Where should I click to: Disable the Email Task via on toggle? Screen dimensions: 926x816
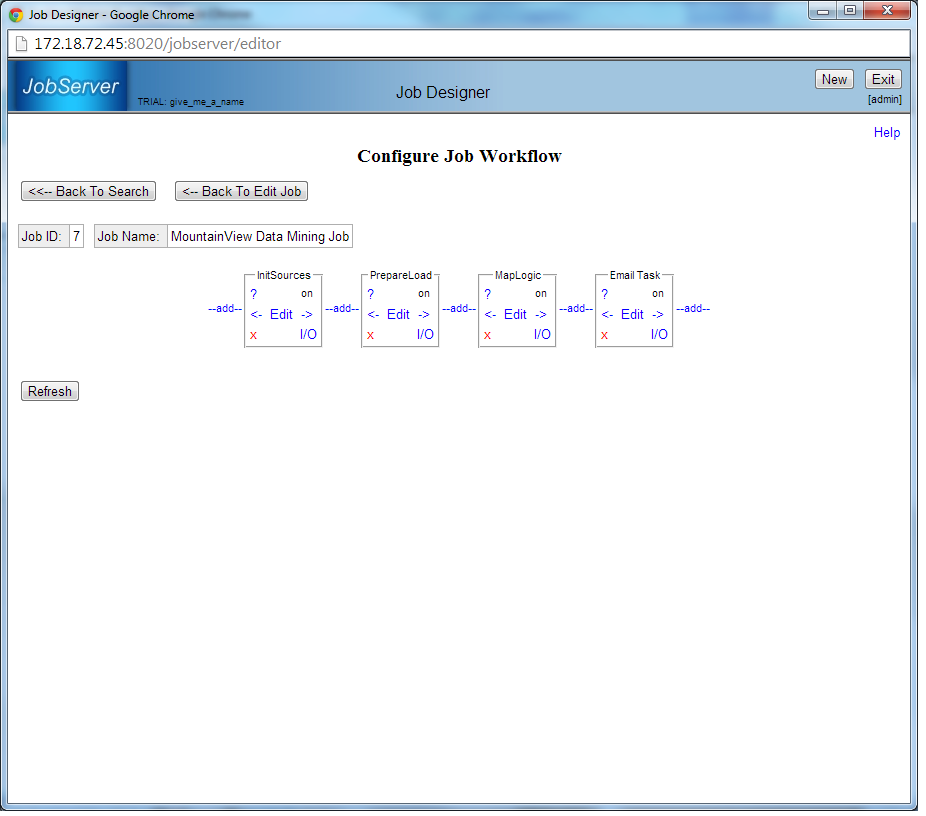pyautogui.click(x=658, y=294)
